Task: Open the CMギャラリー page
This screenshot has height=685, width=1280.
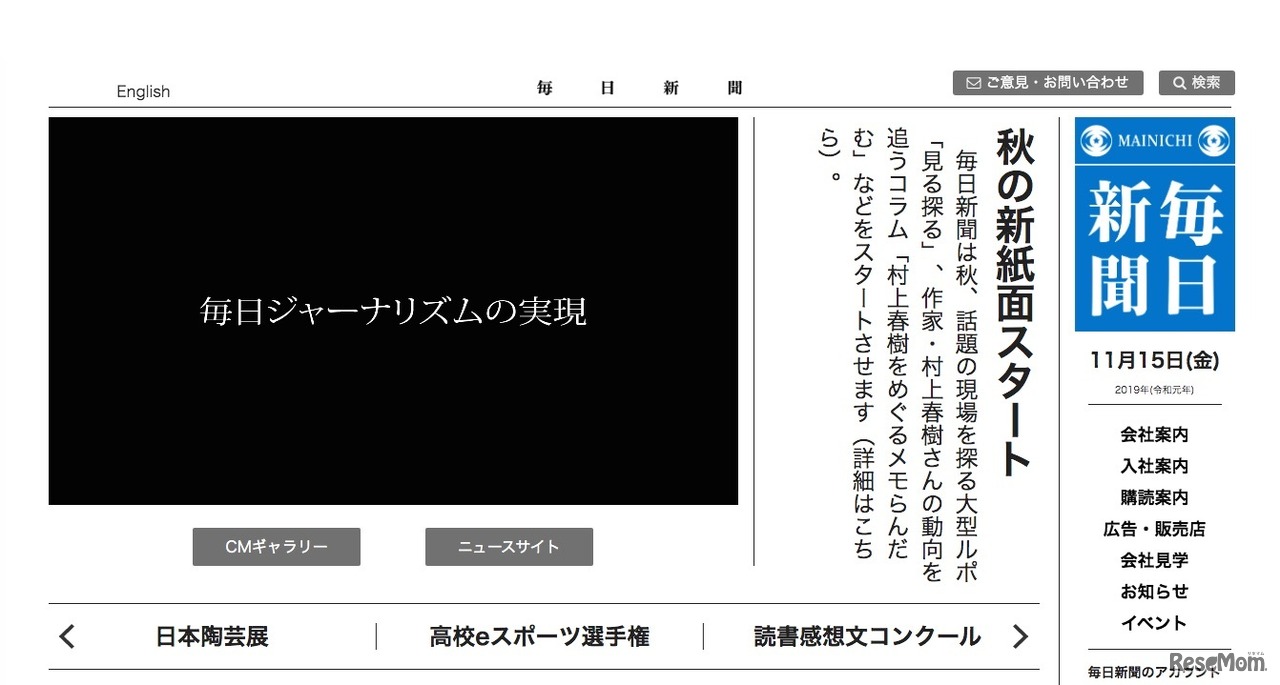Action: 276,546
